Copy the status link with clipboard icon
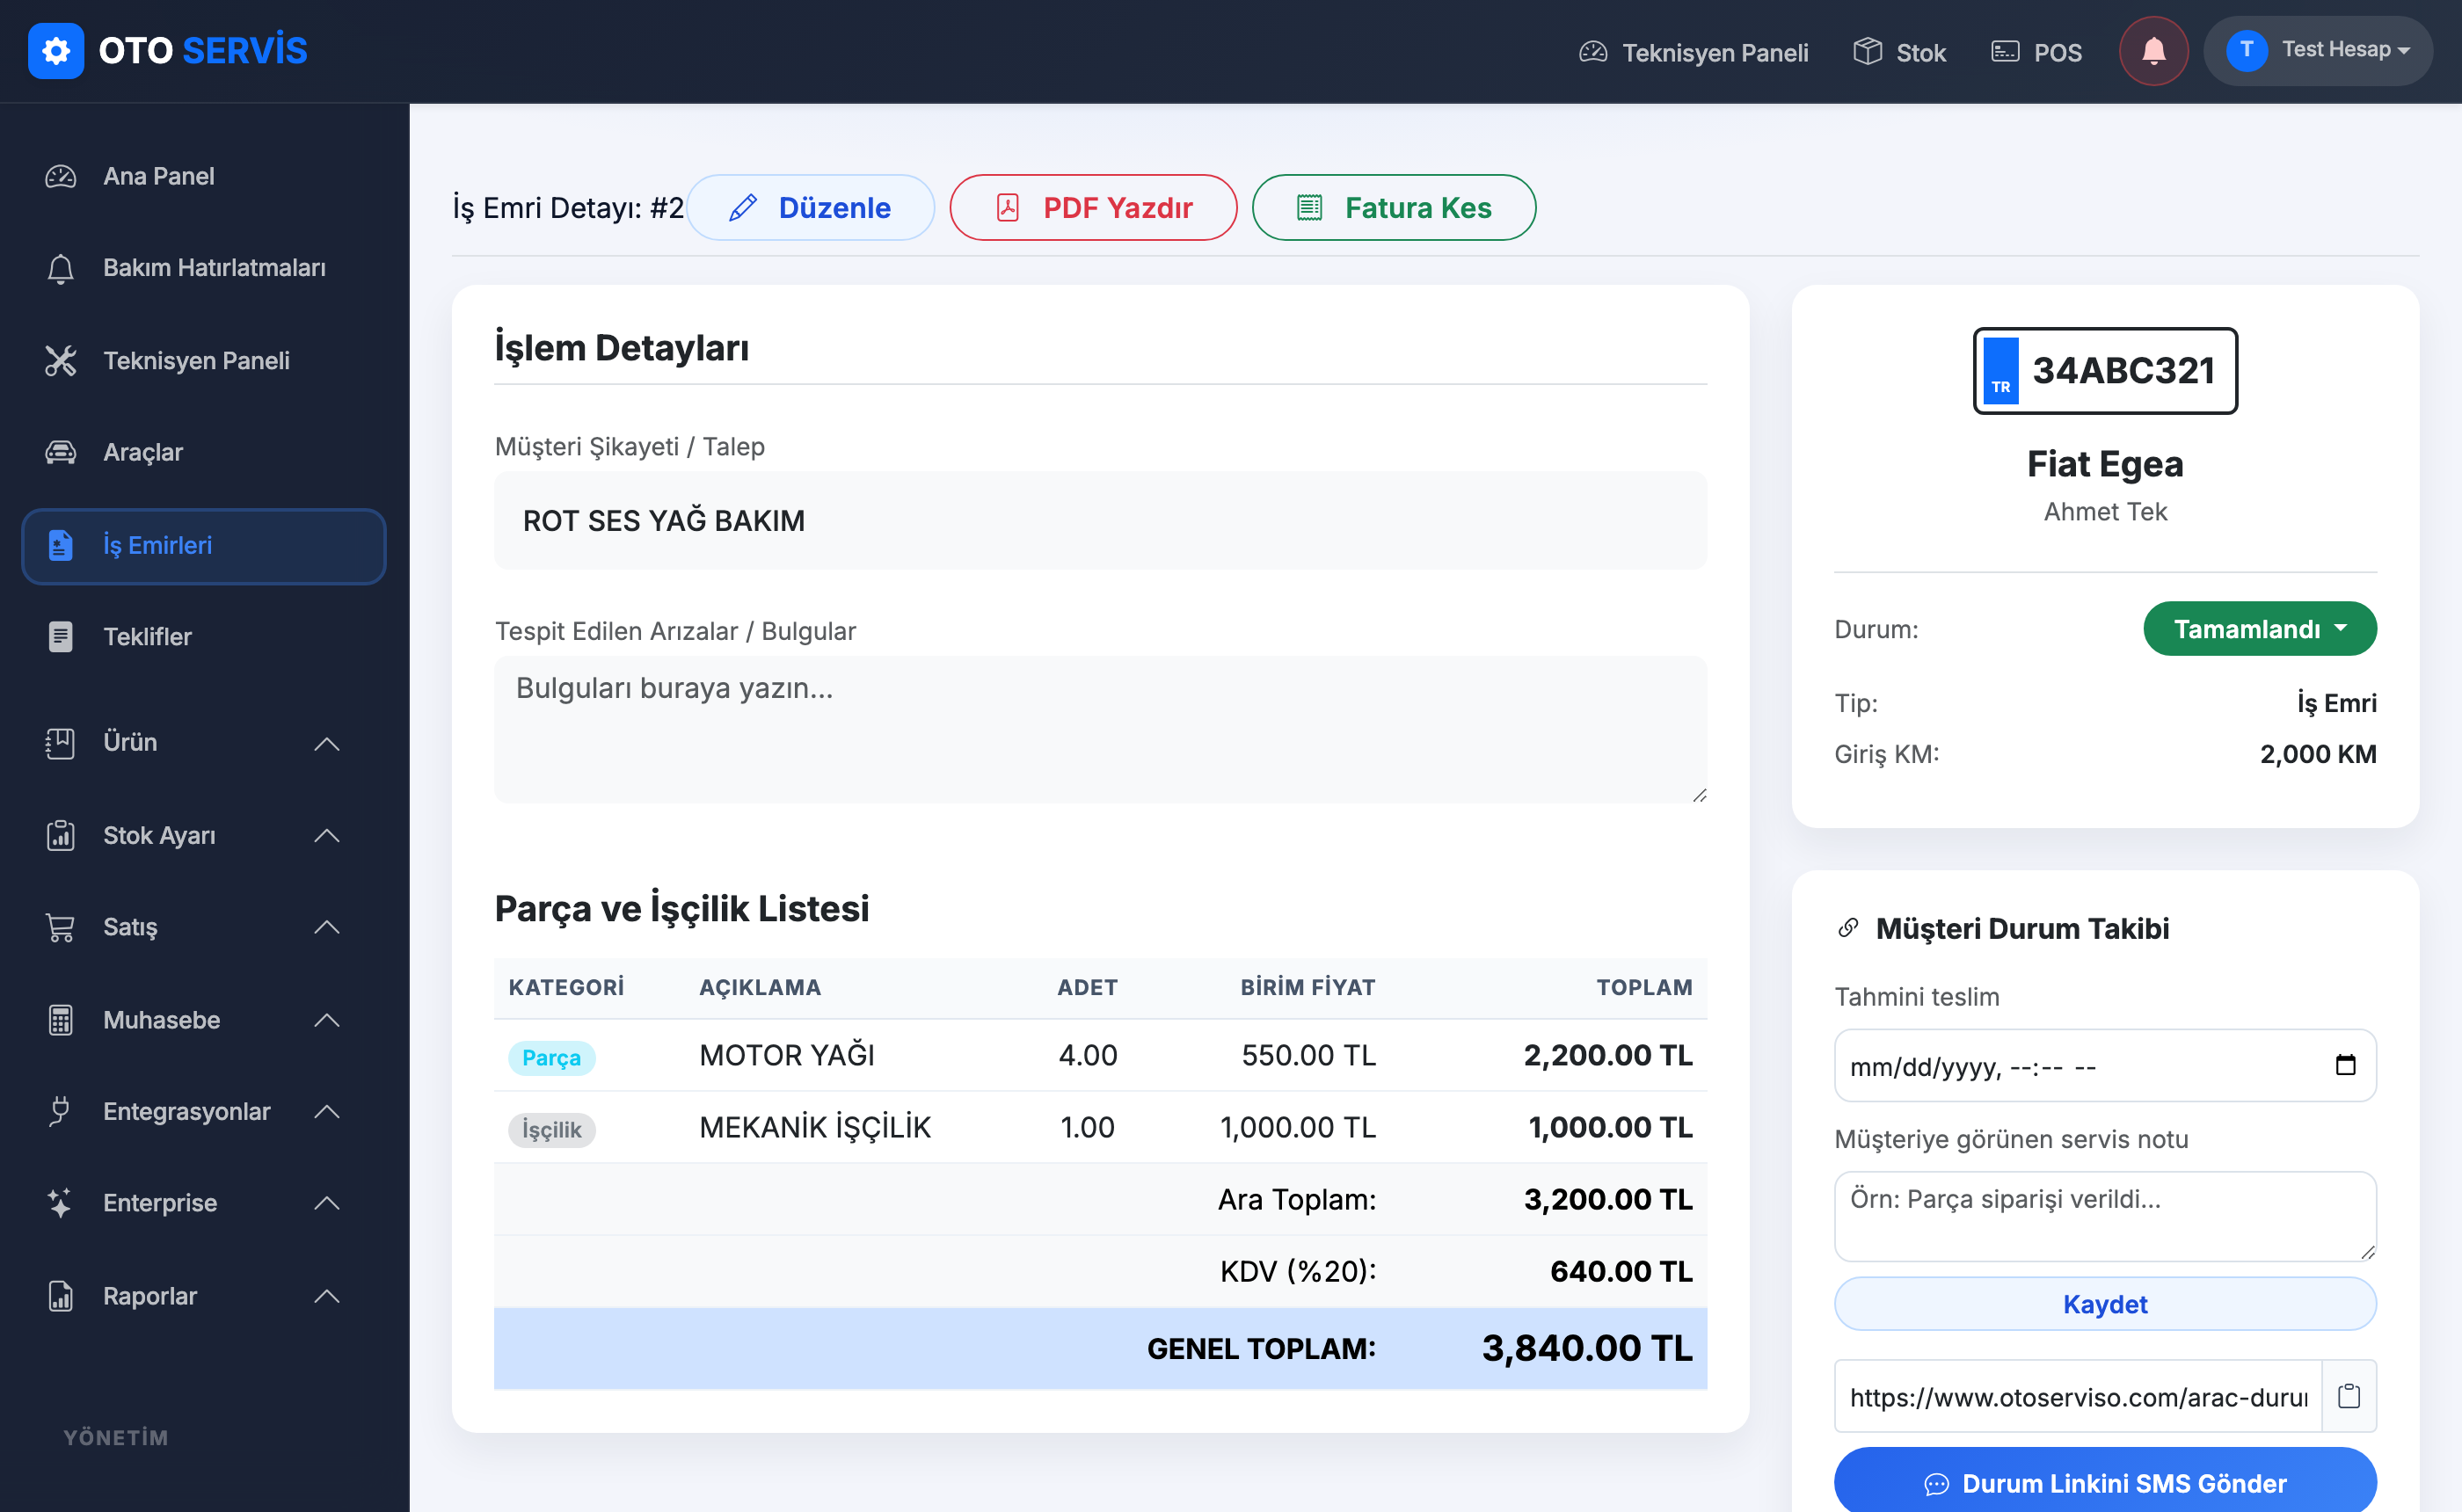The image size is (2462, 1512). point(2348,1395)
